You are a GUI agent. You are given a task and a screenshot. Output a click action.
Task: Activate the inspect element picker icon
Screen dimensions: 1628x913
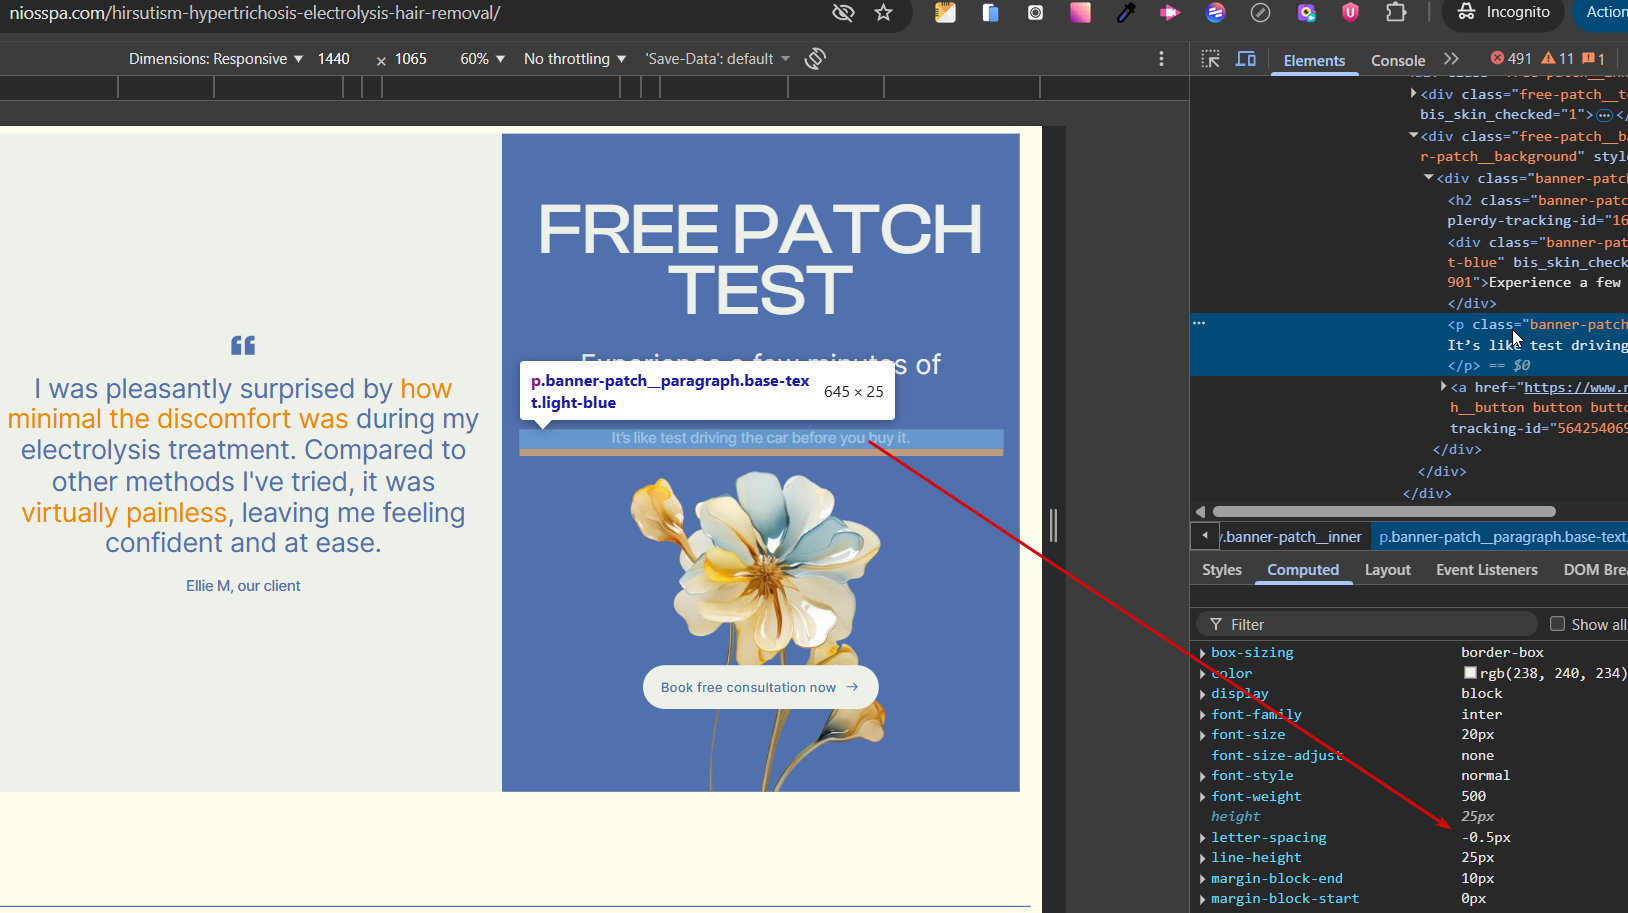click(1210, 59)
